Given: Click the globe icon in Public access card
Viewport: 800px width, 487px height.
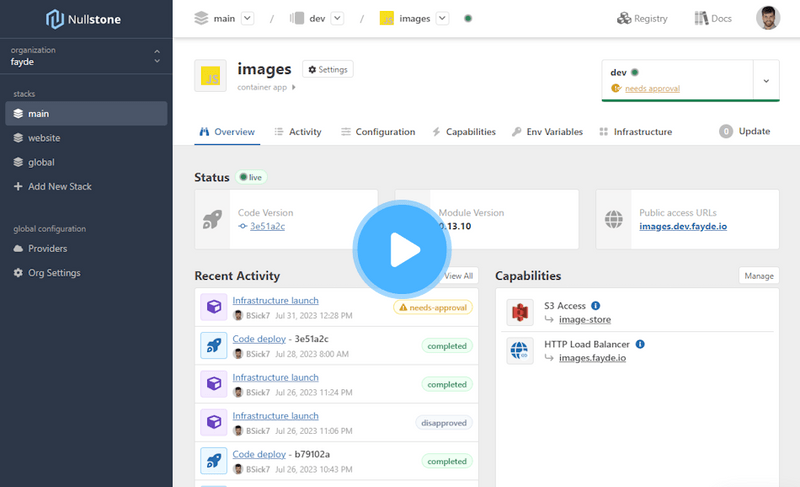Looking at the screenshot, I should [x=614, y=220].
